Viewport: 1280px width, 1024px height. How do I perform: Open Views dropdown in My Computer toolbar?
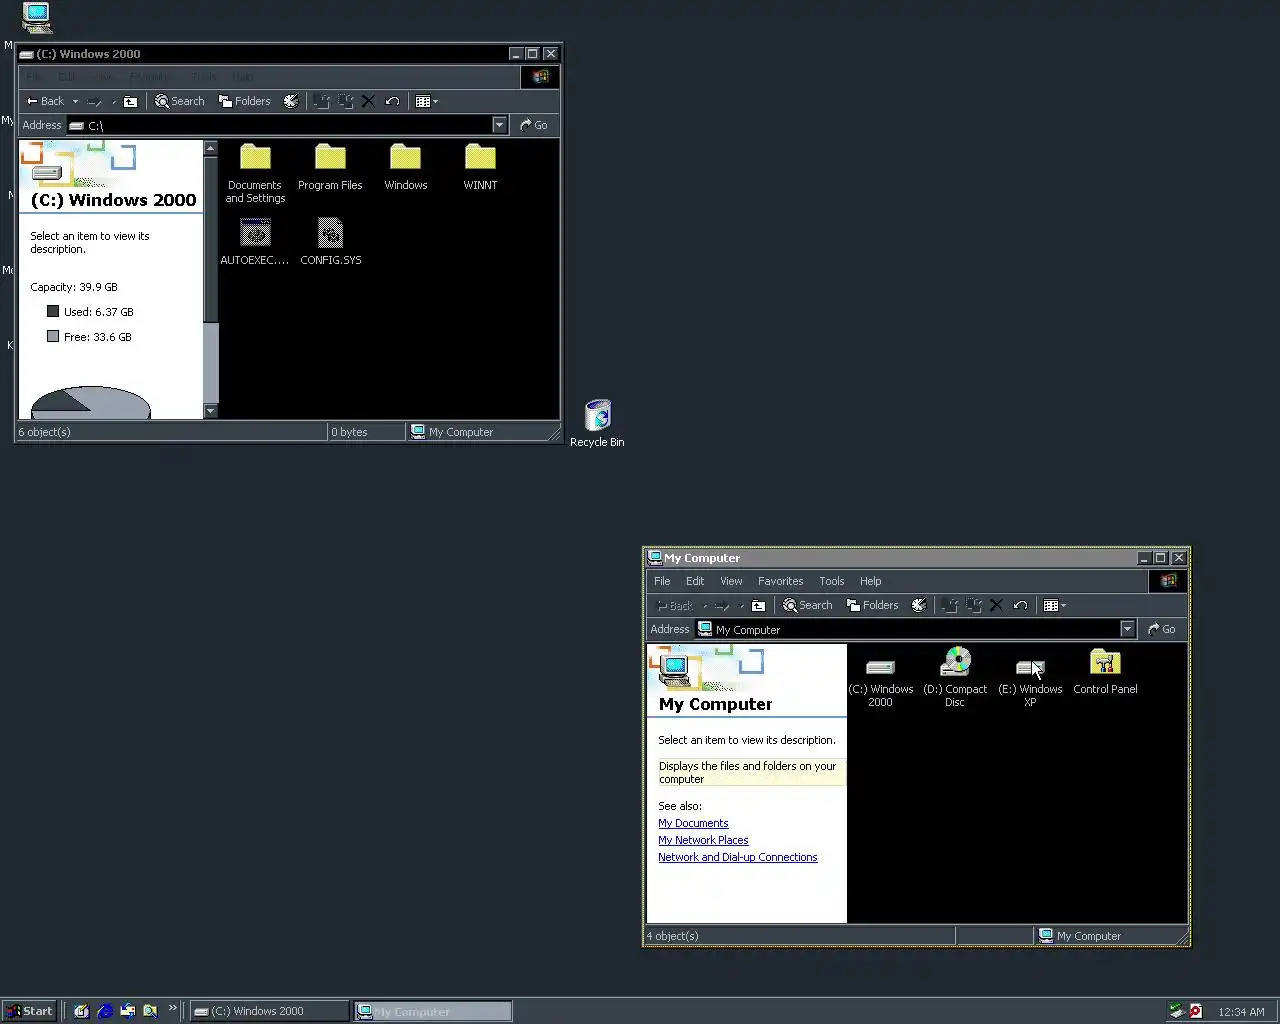[1055, 605]
